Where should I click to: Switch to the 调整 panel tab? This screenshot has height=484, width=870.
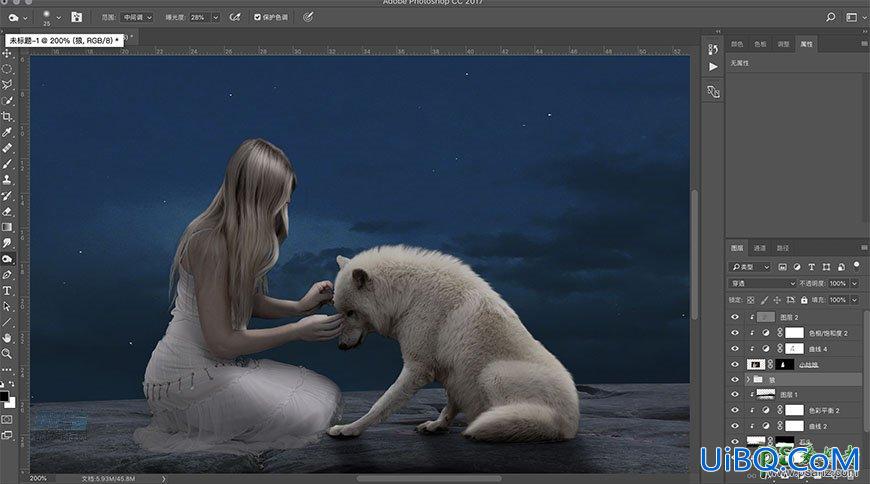coord(783,44)
